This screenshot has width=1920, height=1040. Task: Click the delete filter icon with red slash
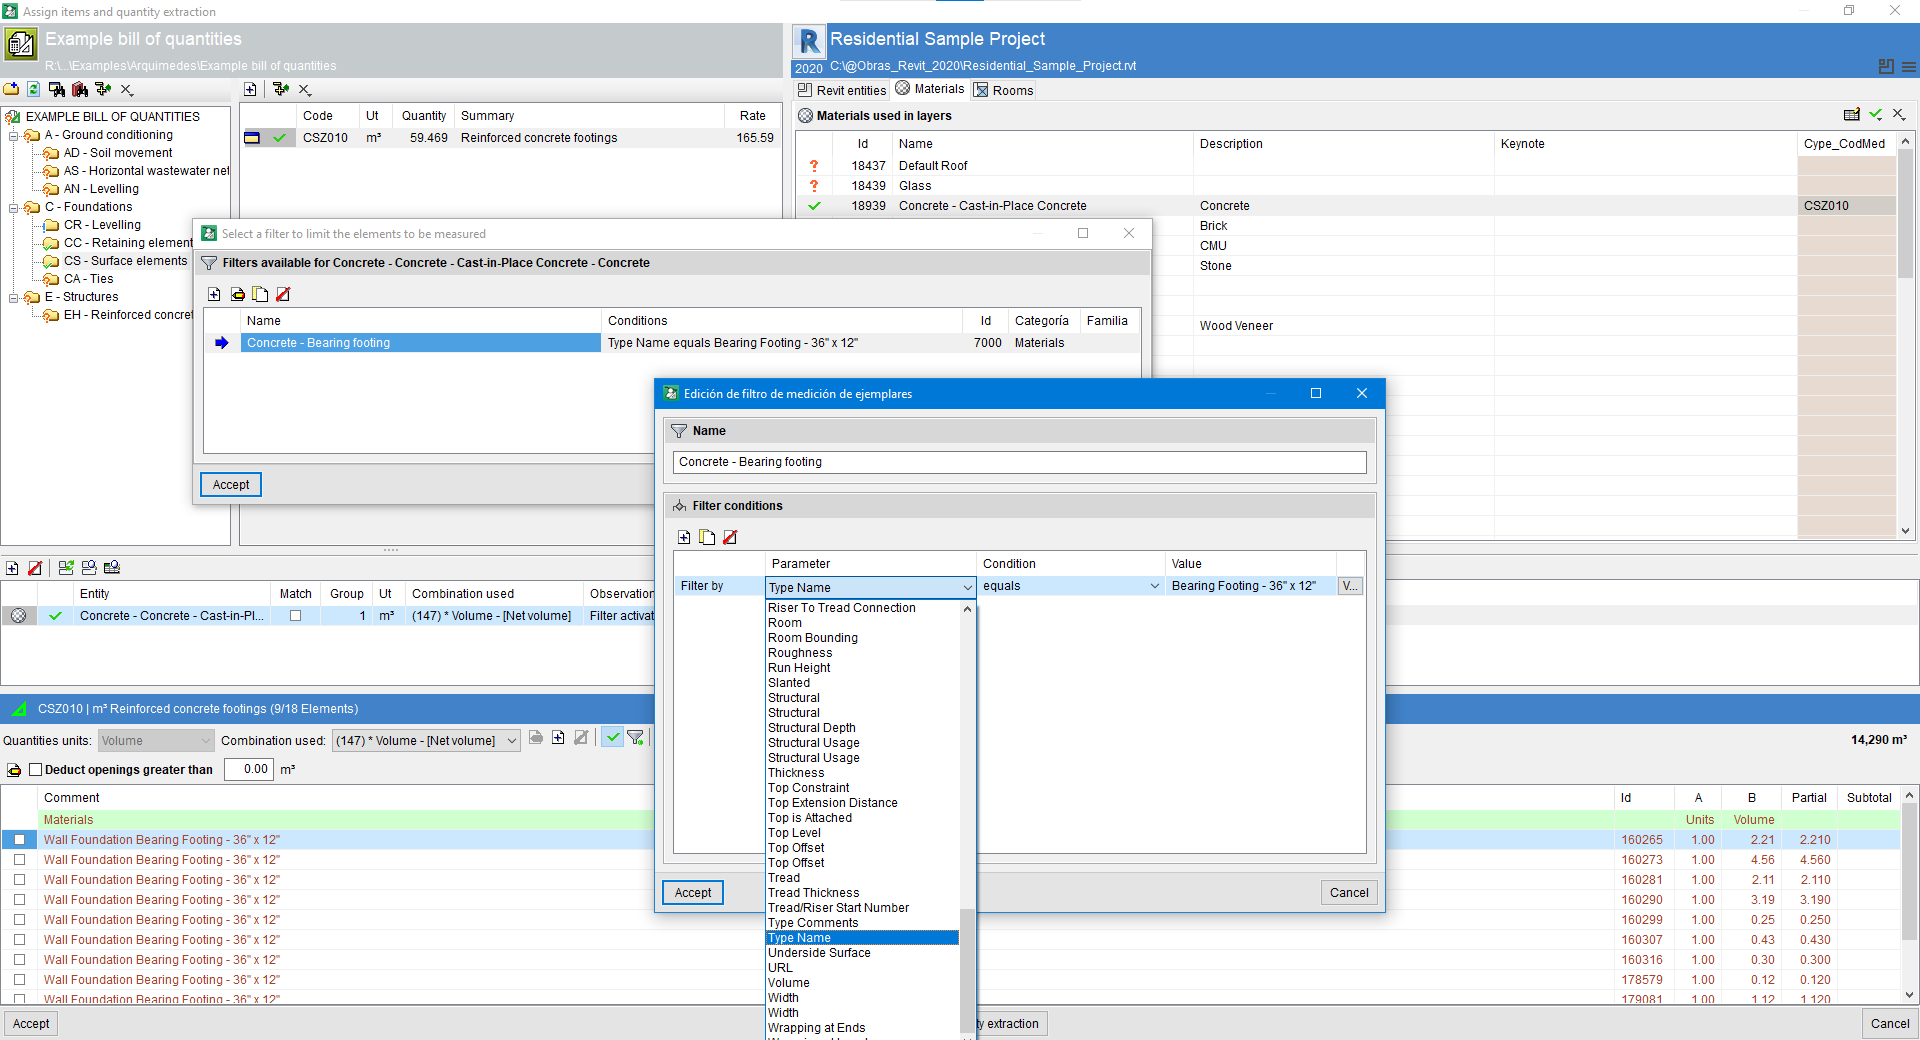point(283,294)
